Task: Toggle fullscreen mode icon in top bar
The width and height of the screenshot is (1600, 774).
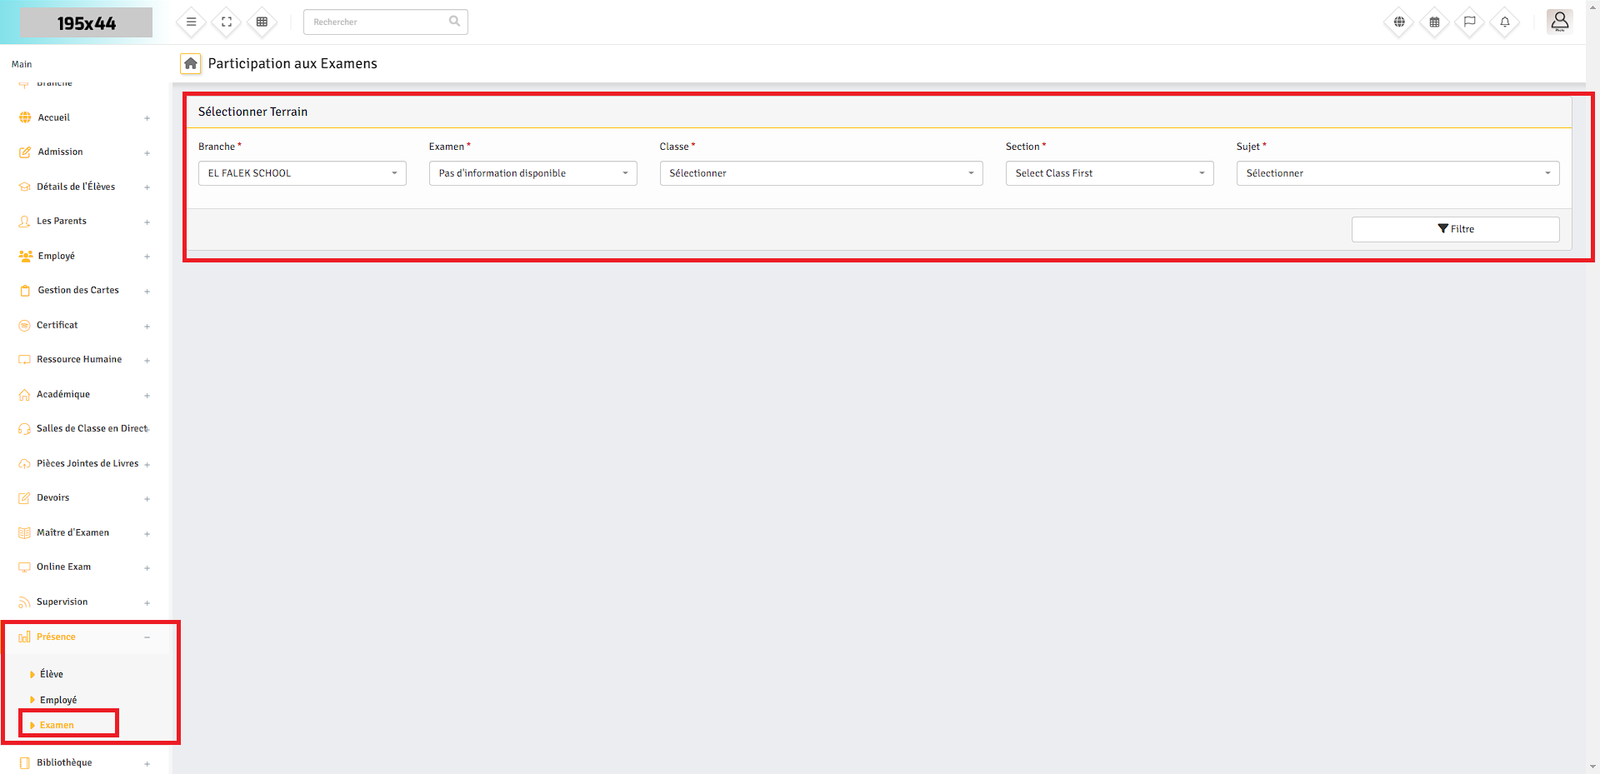Action: pyautogui.click(x=227, y=22)
